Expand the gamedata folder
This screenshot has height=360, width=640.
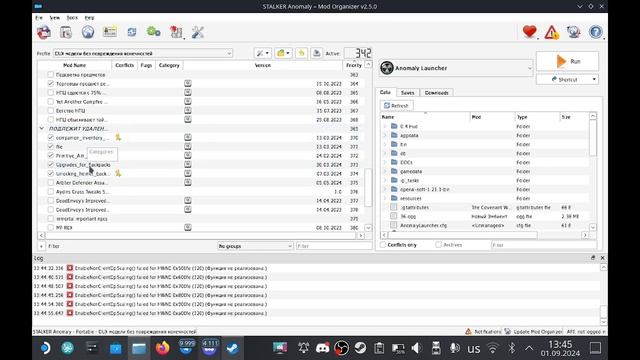384,171
